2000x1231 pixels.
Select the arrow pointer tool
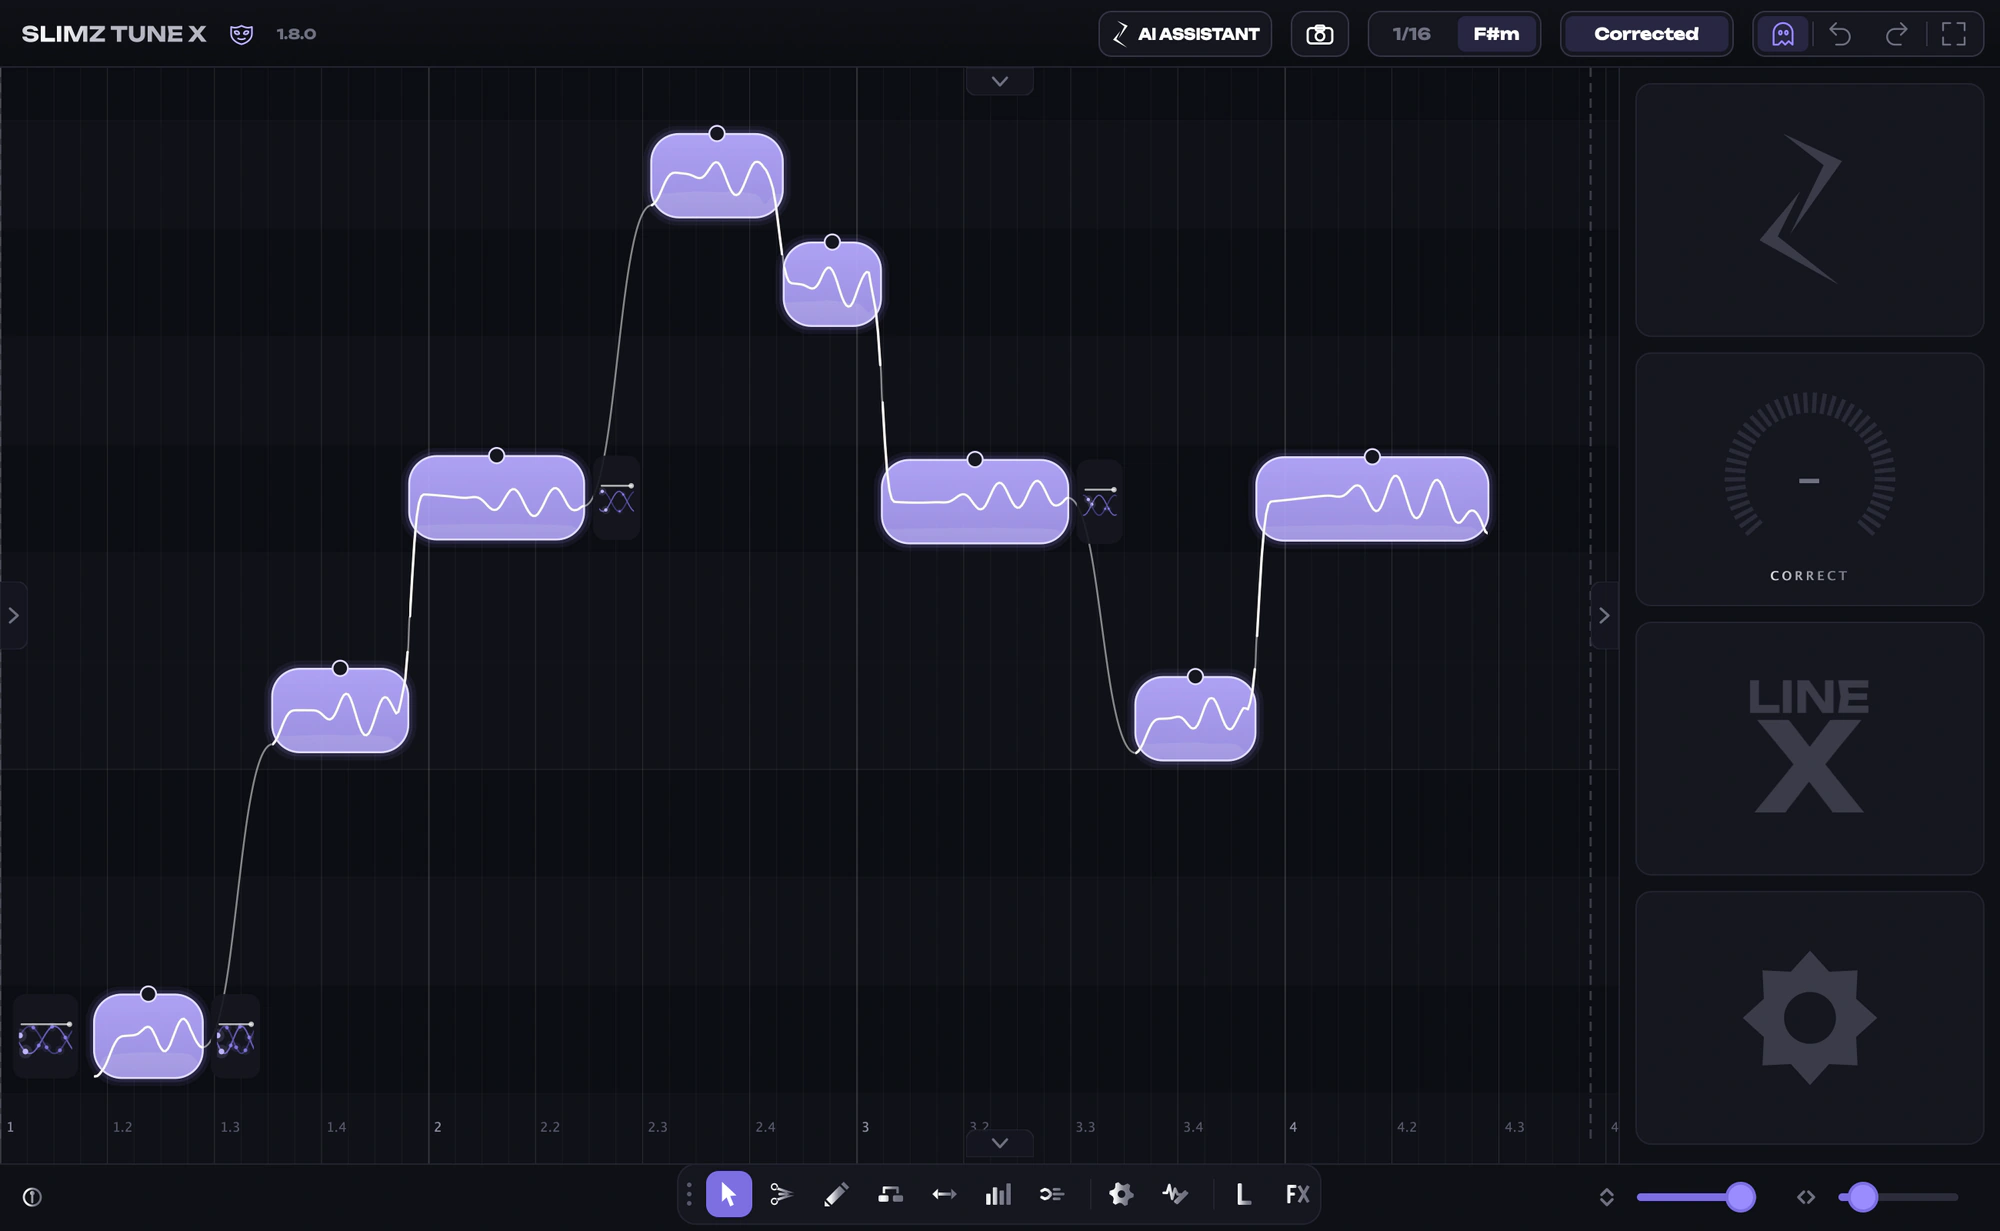click(728, 1194)
